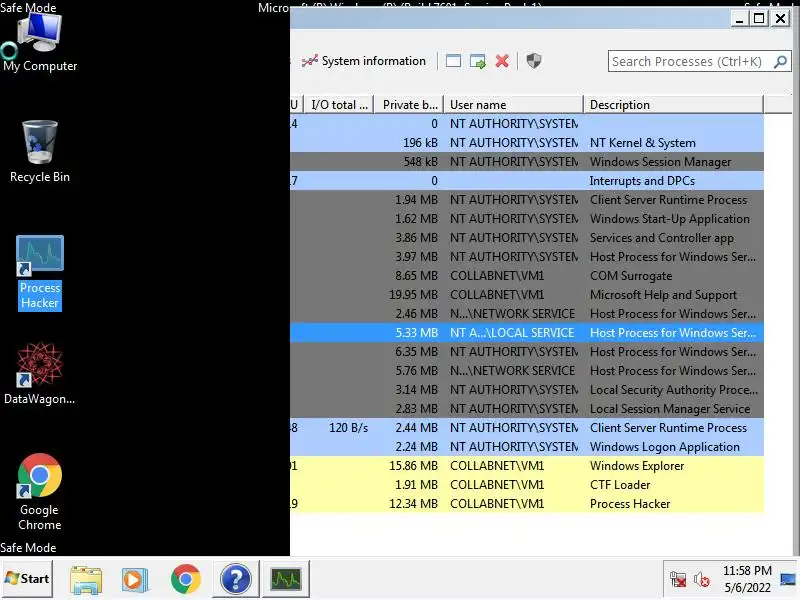800x600 pixels.
Task: Click the 15.86 MB private bytes cell
Action: click(413, 466)
